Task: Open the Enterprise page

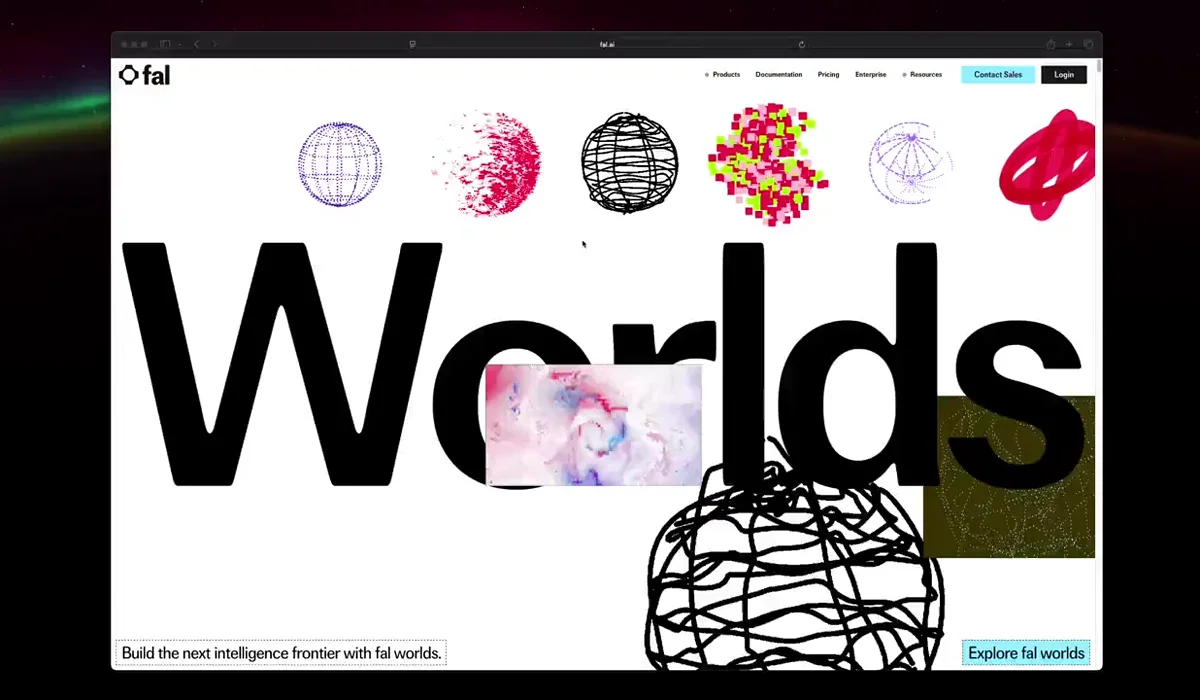Action: click(871, 75)
